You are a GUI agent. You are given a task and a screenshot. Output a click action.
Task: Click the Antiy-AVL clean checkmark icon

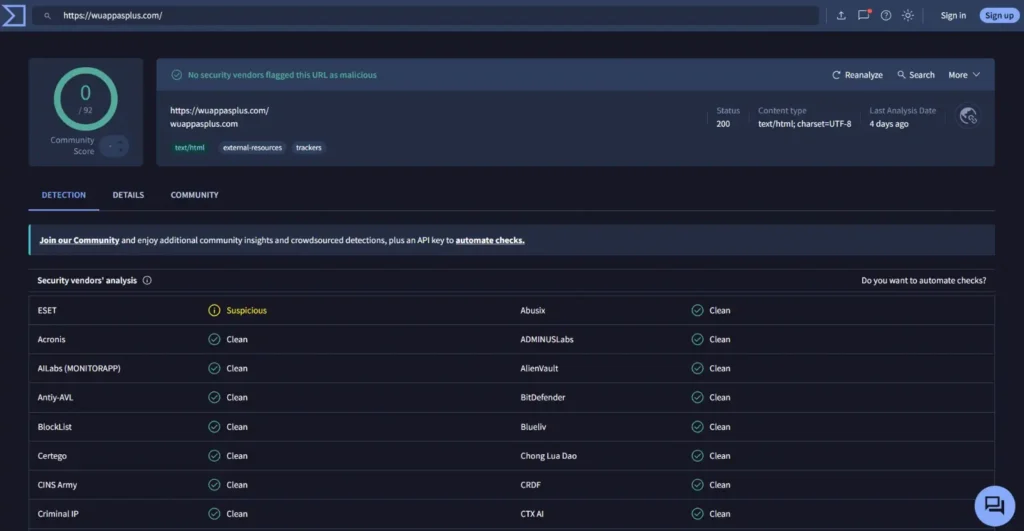pyautogui.click(x=214, y=397)
